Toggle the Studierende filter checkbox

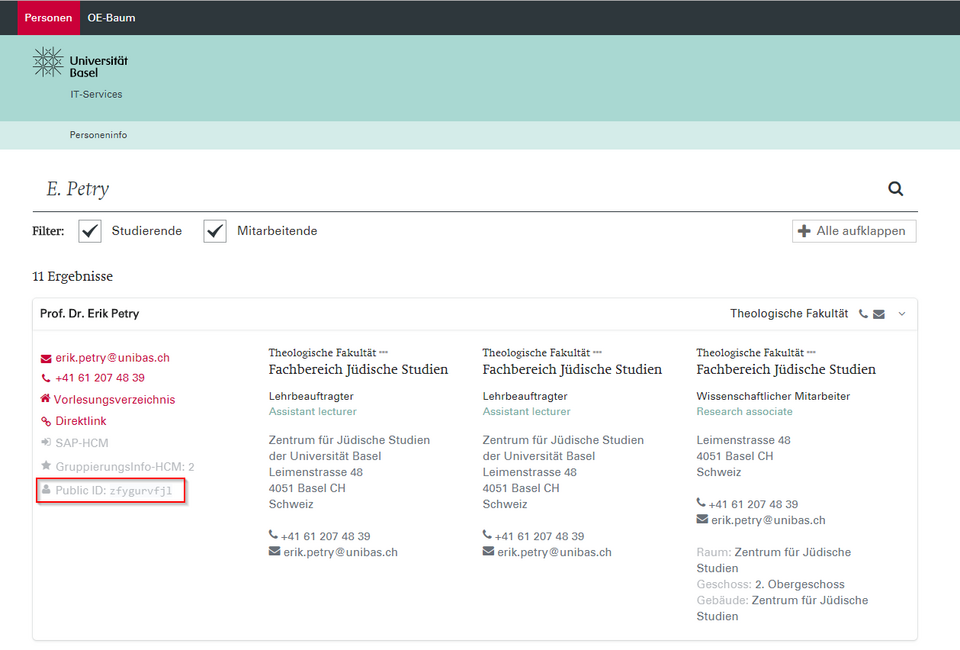(90, 231)
